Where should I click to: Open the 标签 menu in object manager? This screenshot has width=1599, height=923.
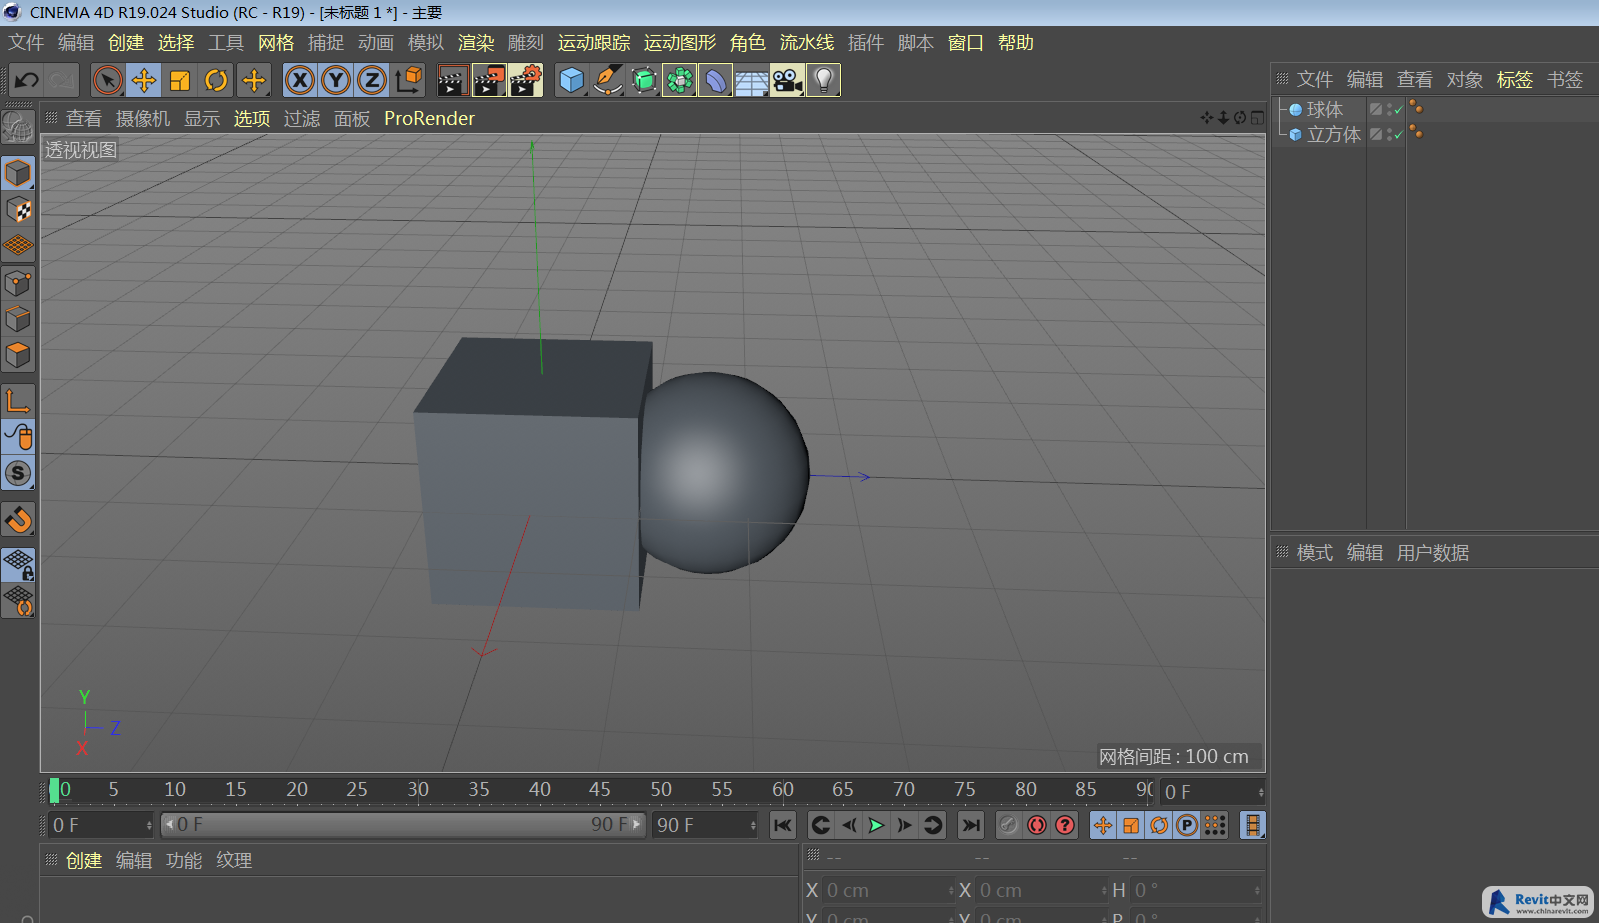1514,79
